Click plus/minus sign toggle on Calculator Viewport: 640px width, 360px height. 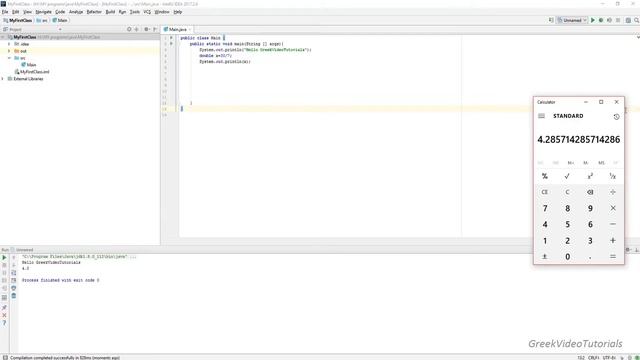pos(545,257)
